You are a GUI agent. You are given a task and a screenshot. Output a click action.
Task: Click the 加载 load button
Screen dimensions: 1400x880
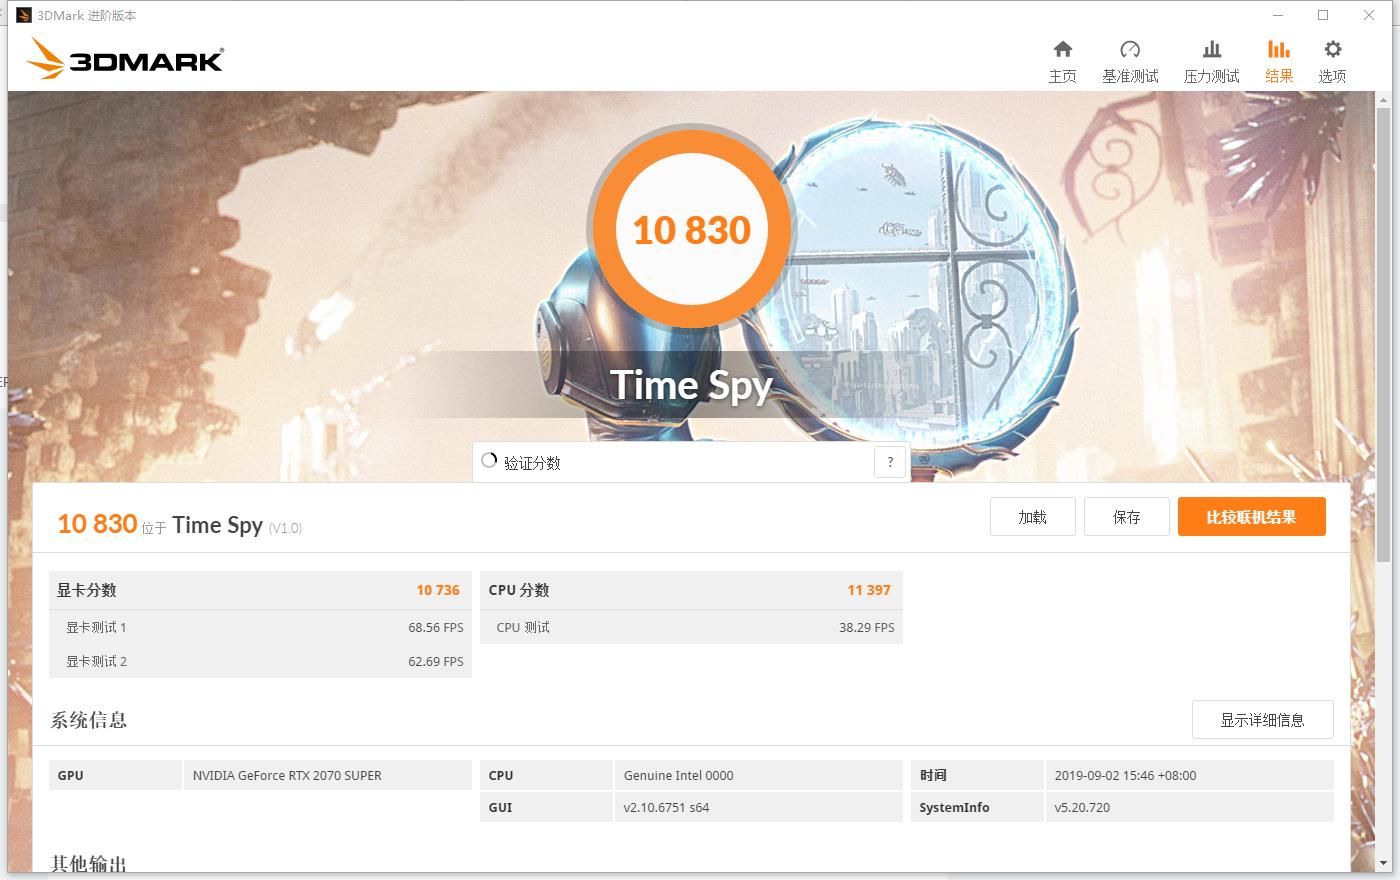(1032, 516)
